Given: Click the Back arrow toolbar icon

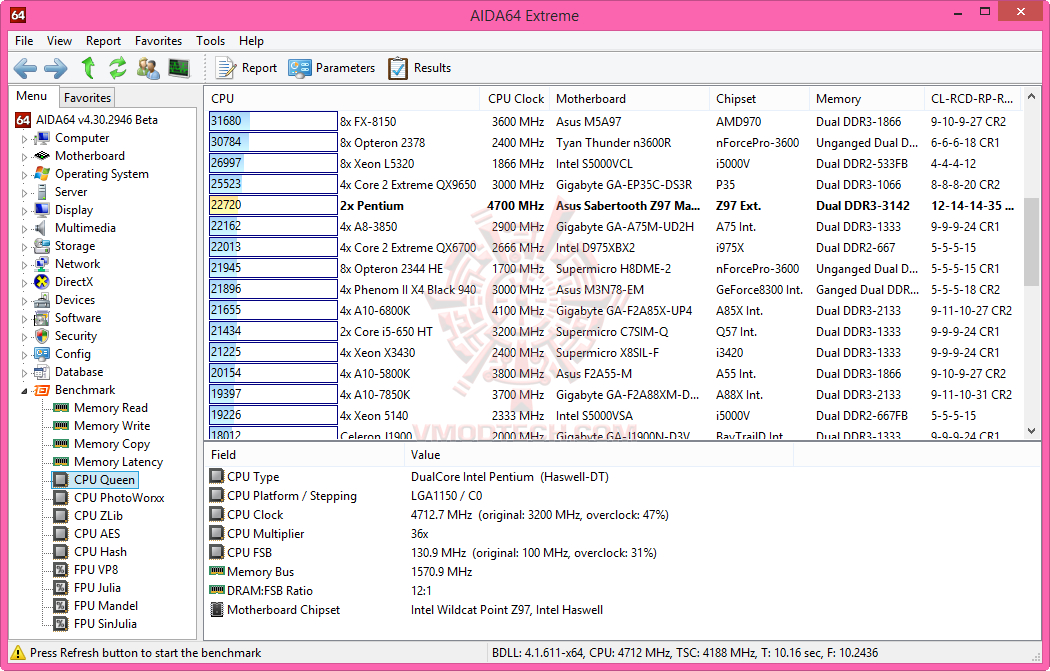Looking at the screenshot, I should [x=25, y=68].
